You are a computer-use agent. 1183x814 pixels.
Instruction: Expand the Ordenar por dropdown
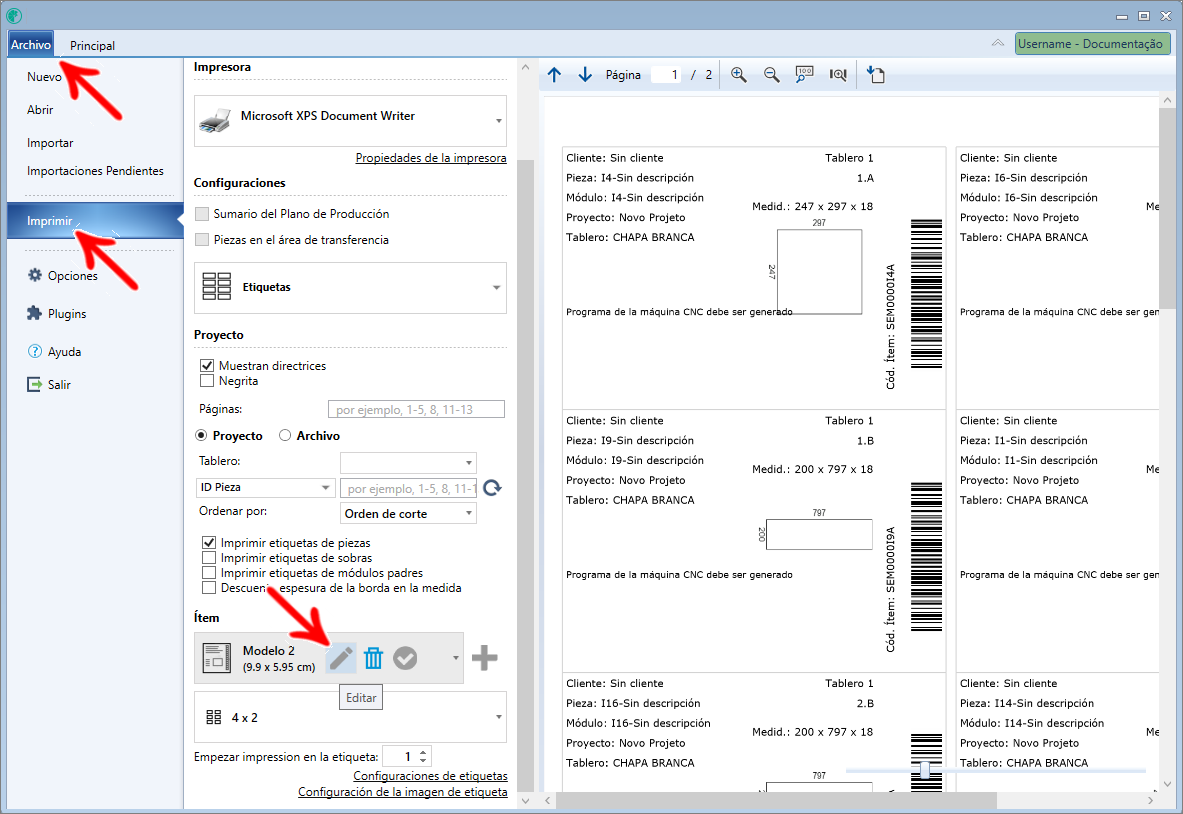coord(409,513)
